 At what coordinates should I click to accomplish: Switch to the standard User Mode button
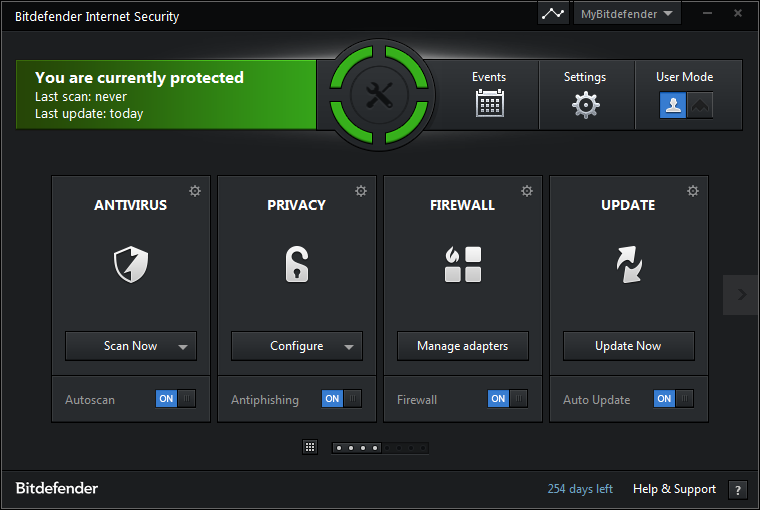tap(672, 105)
